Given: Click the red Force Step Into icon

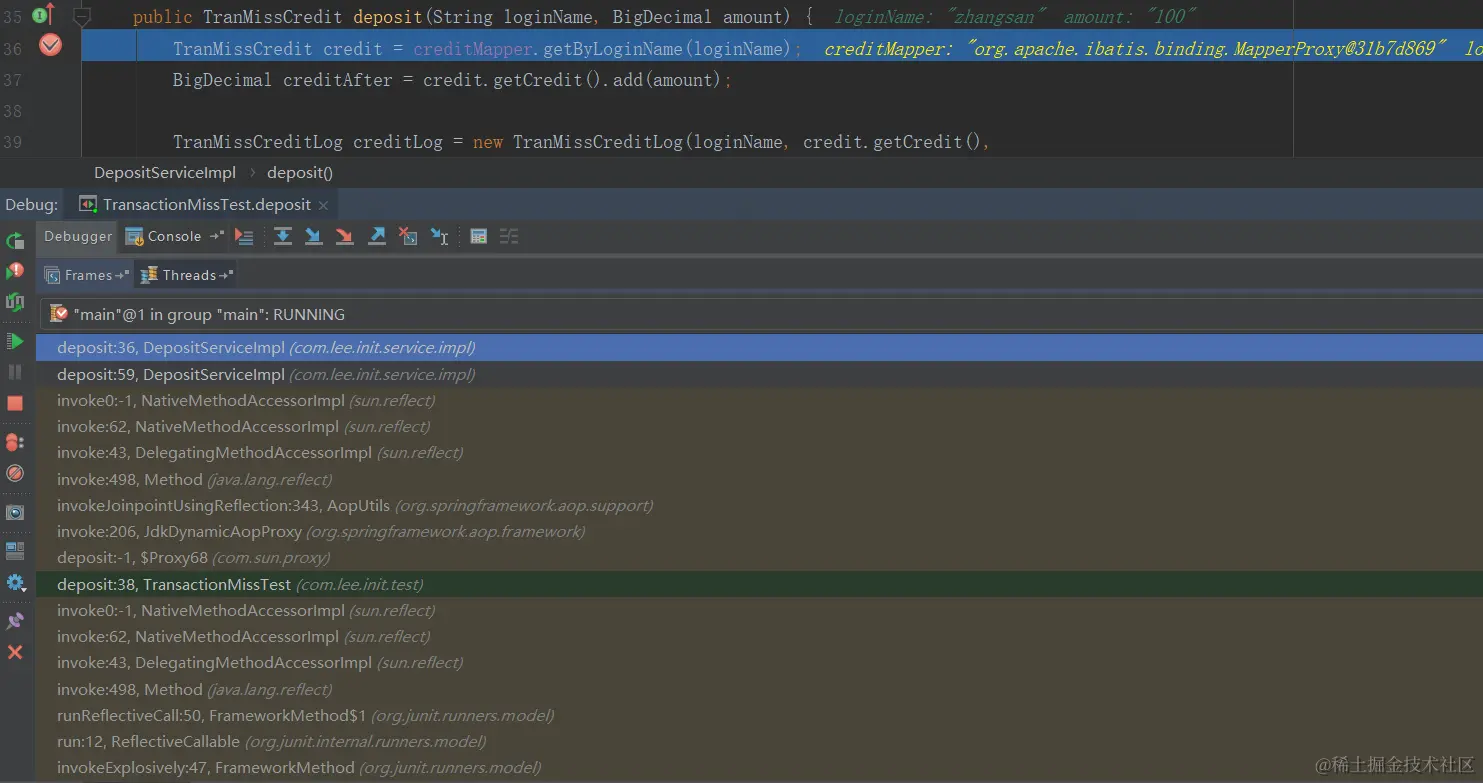Looking at the screenshot, I should coord(345,236).
